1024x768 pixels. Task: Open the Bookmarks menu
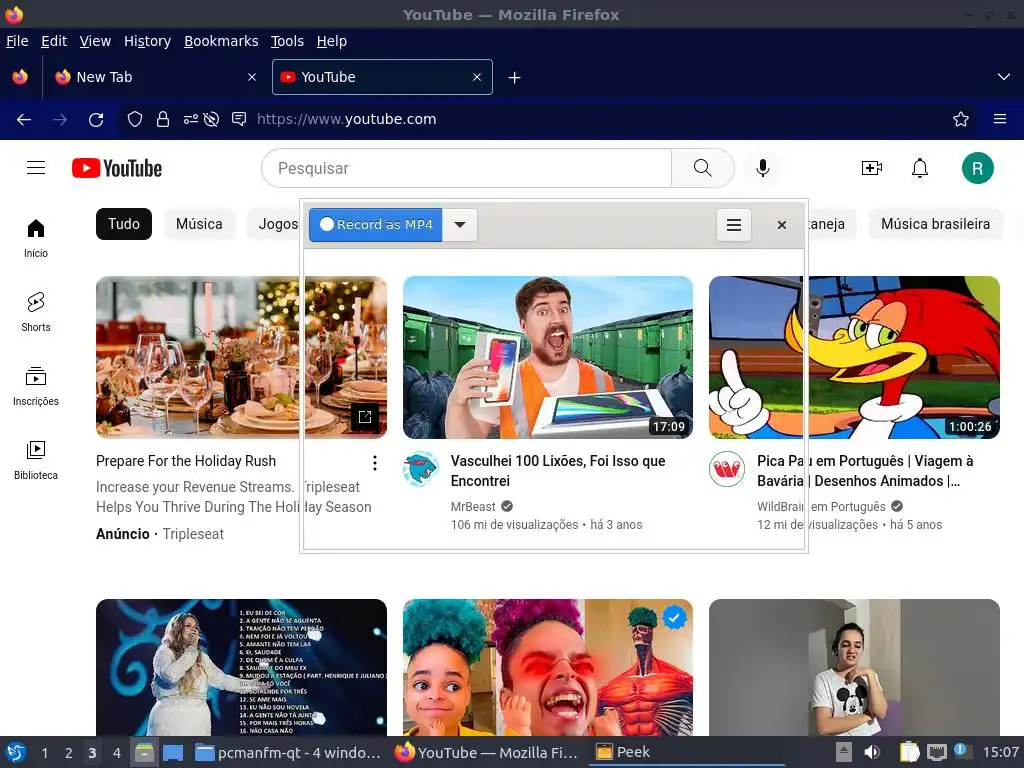click(221, 41)
